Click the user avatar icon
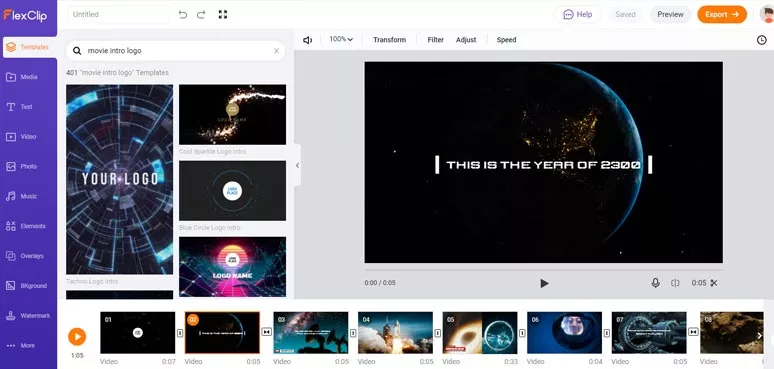 tap(767, 14)
